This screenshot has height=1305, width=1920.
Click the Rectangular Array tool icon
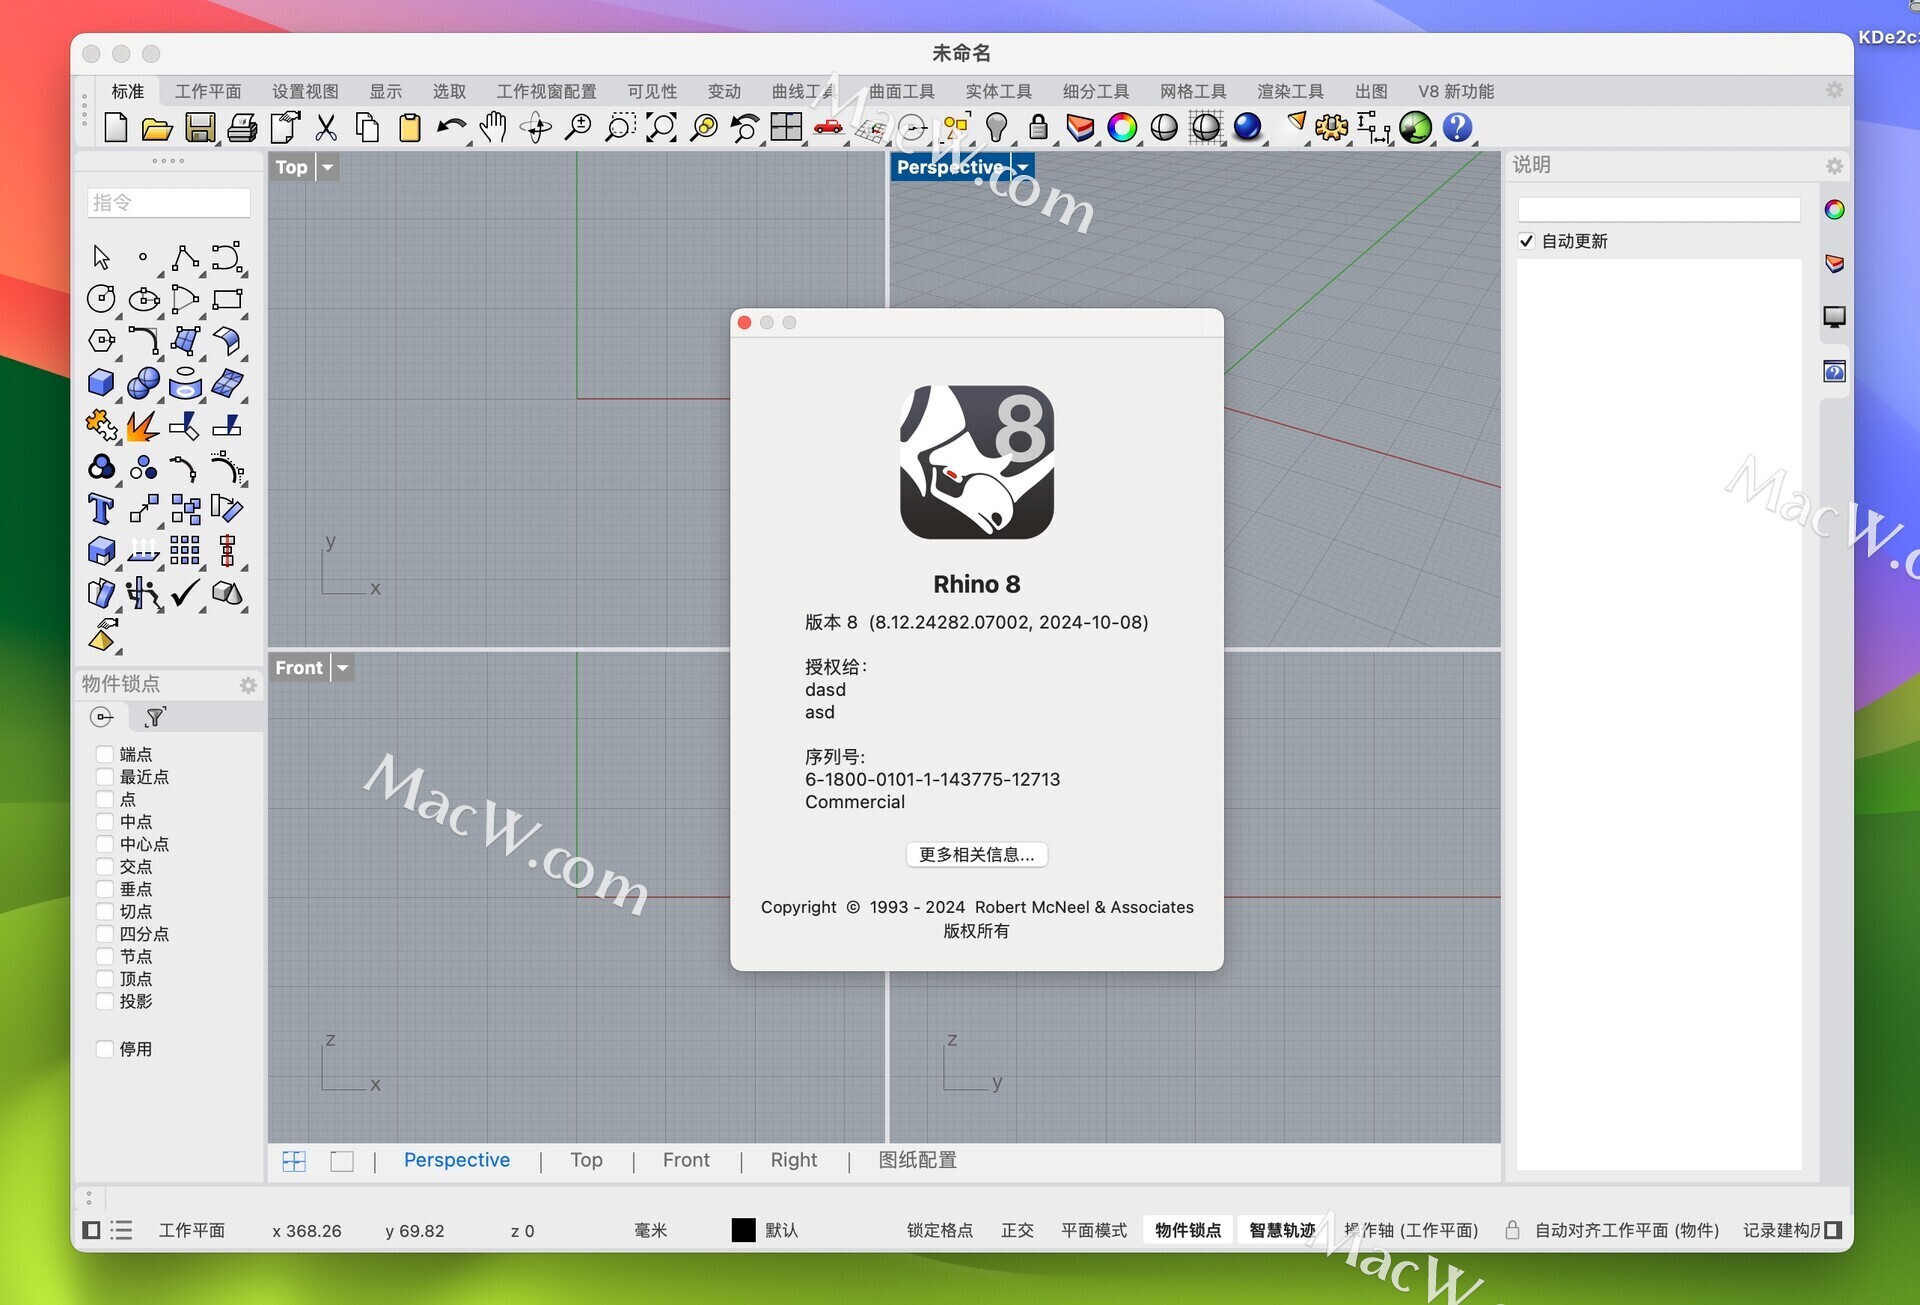(185, 550)
